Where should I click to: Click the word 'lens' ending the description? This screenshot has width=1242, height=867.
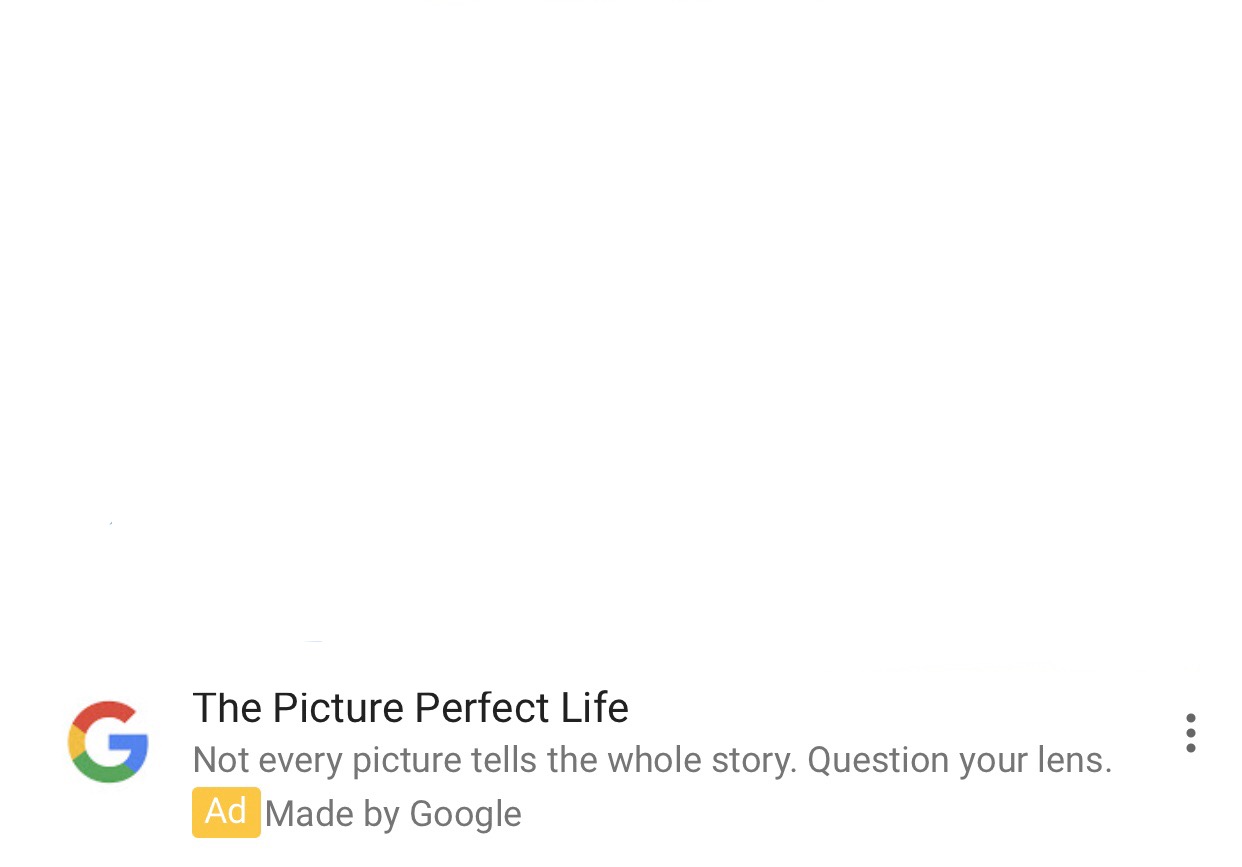coord(1075,761)
